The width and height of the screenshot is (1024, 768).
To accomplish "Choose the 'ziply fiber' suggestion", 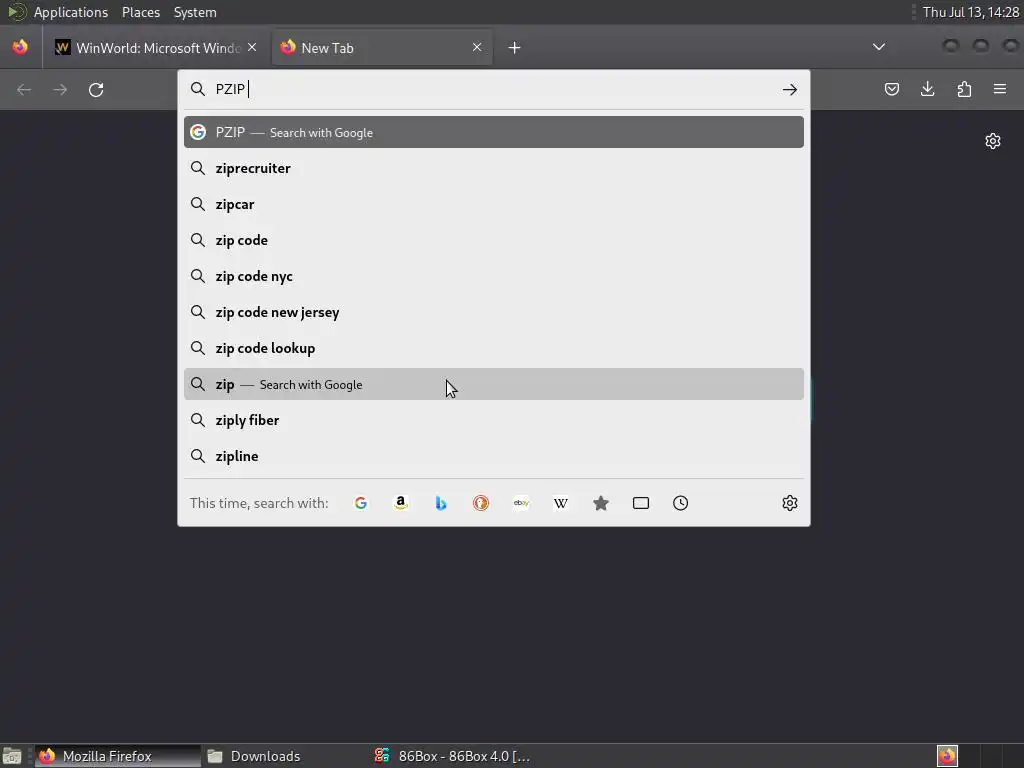I will (x=494, y=420).
